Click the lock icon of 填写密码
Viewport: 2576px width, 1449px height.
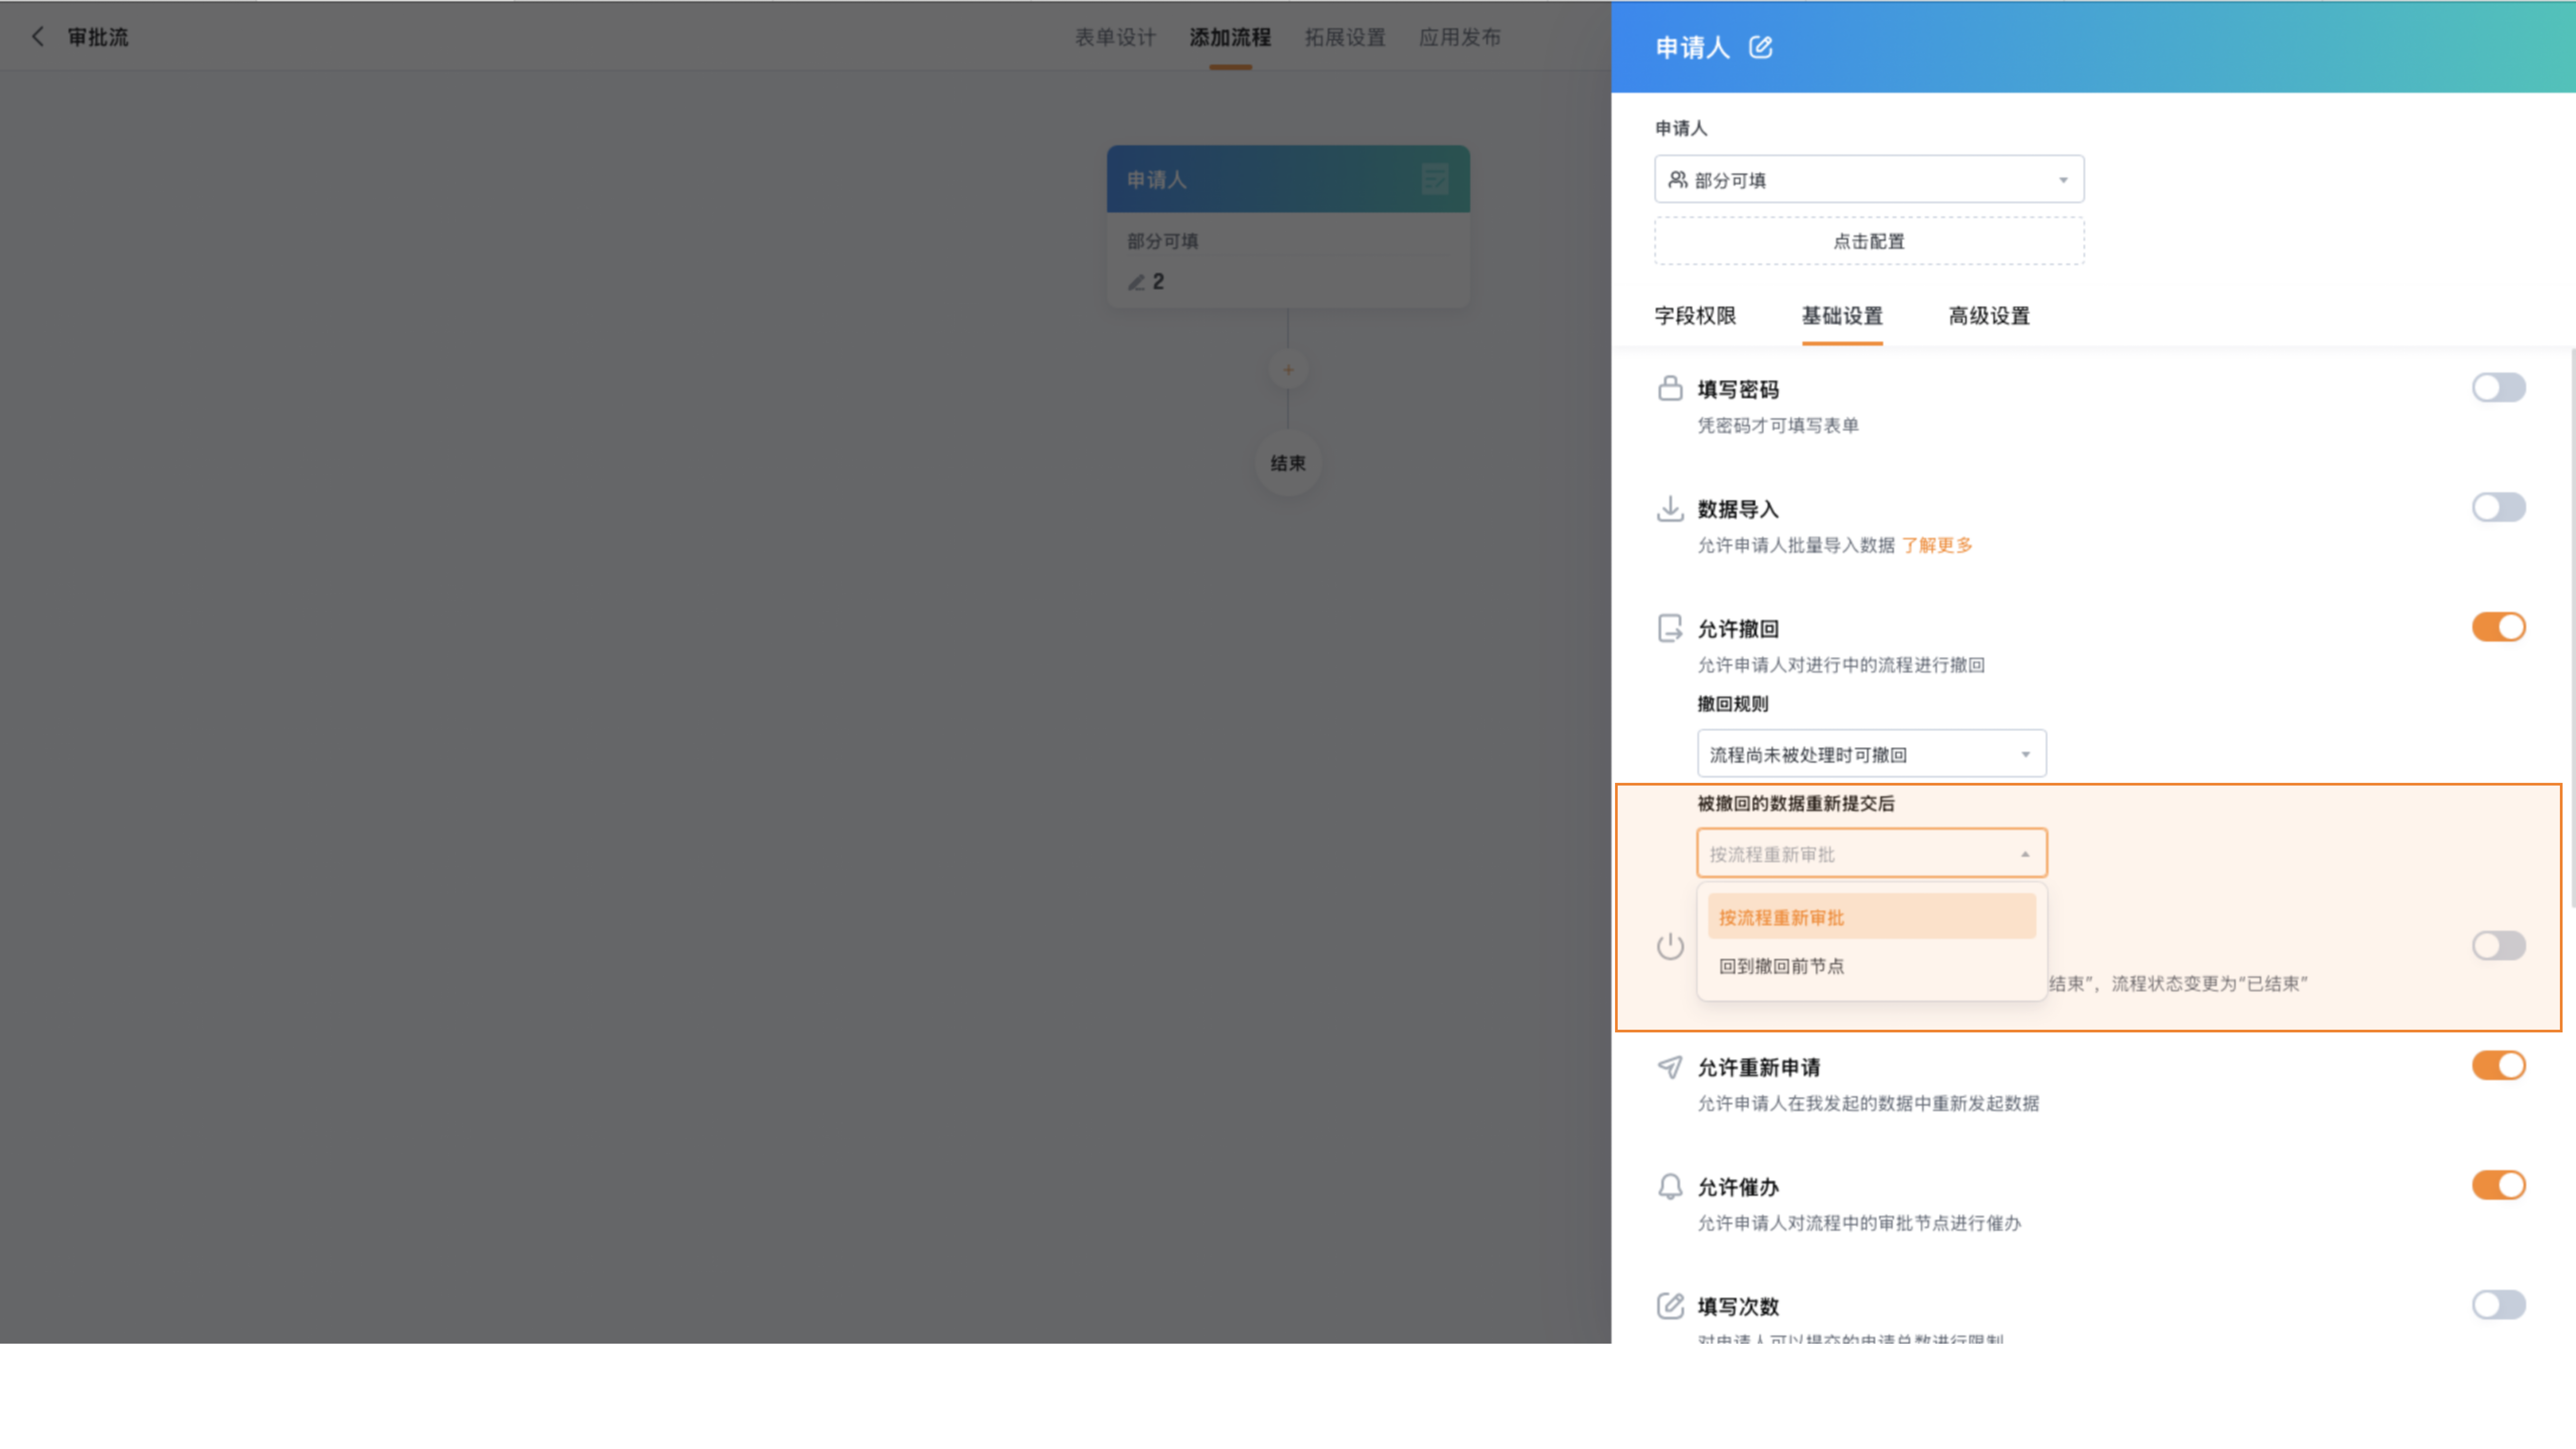coord(1670,388)
